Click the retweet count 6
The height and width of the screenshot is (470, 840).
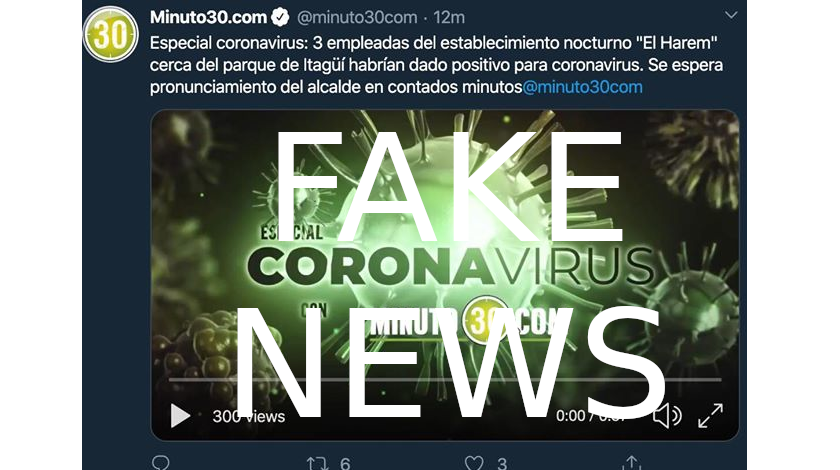(x=345, y=464)
